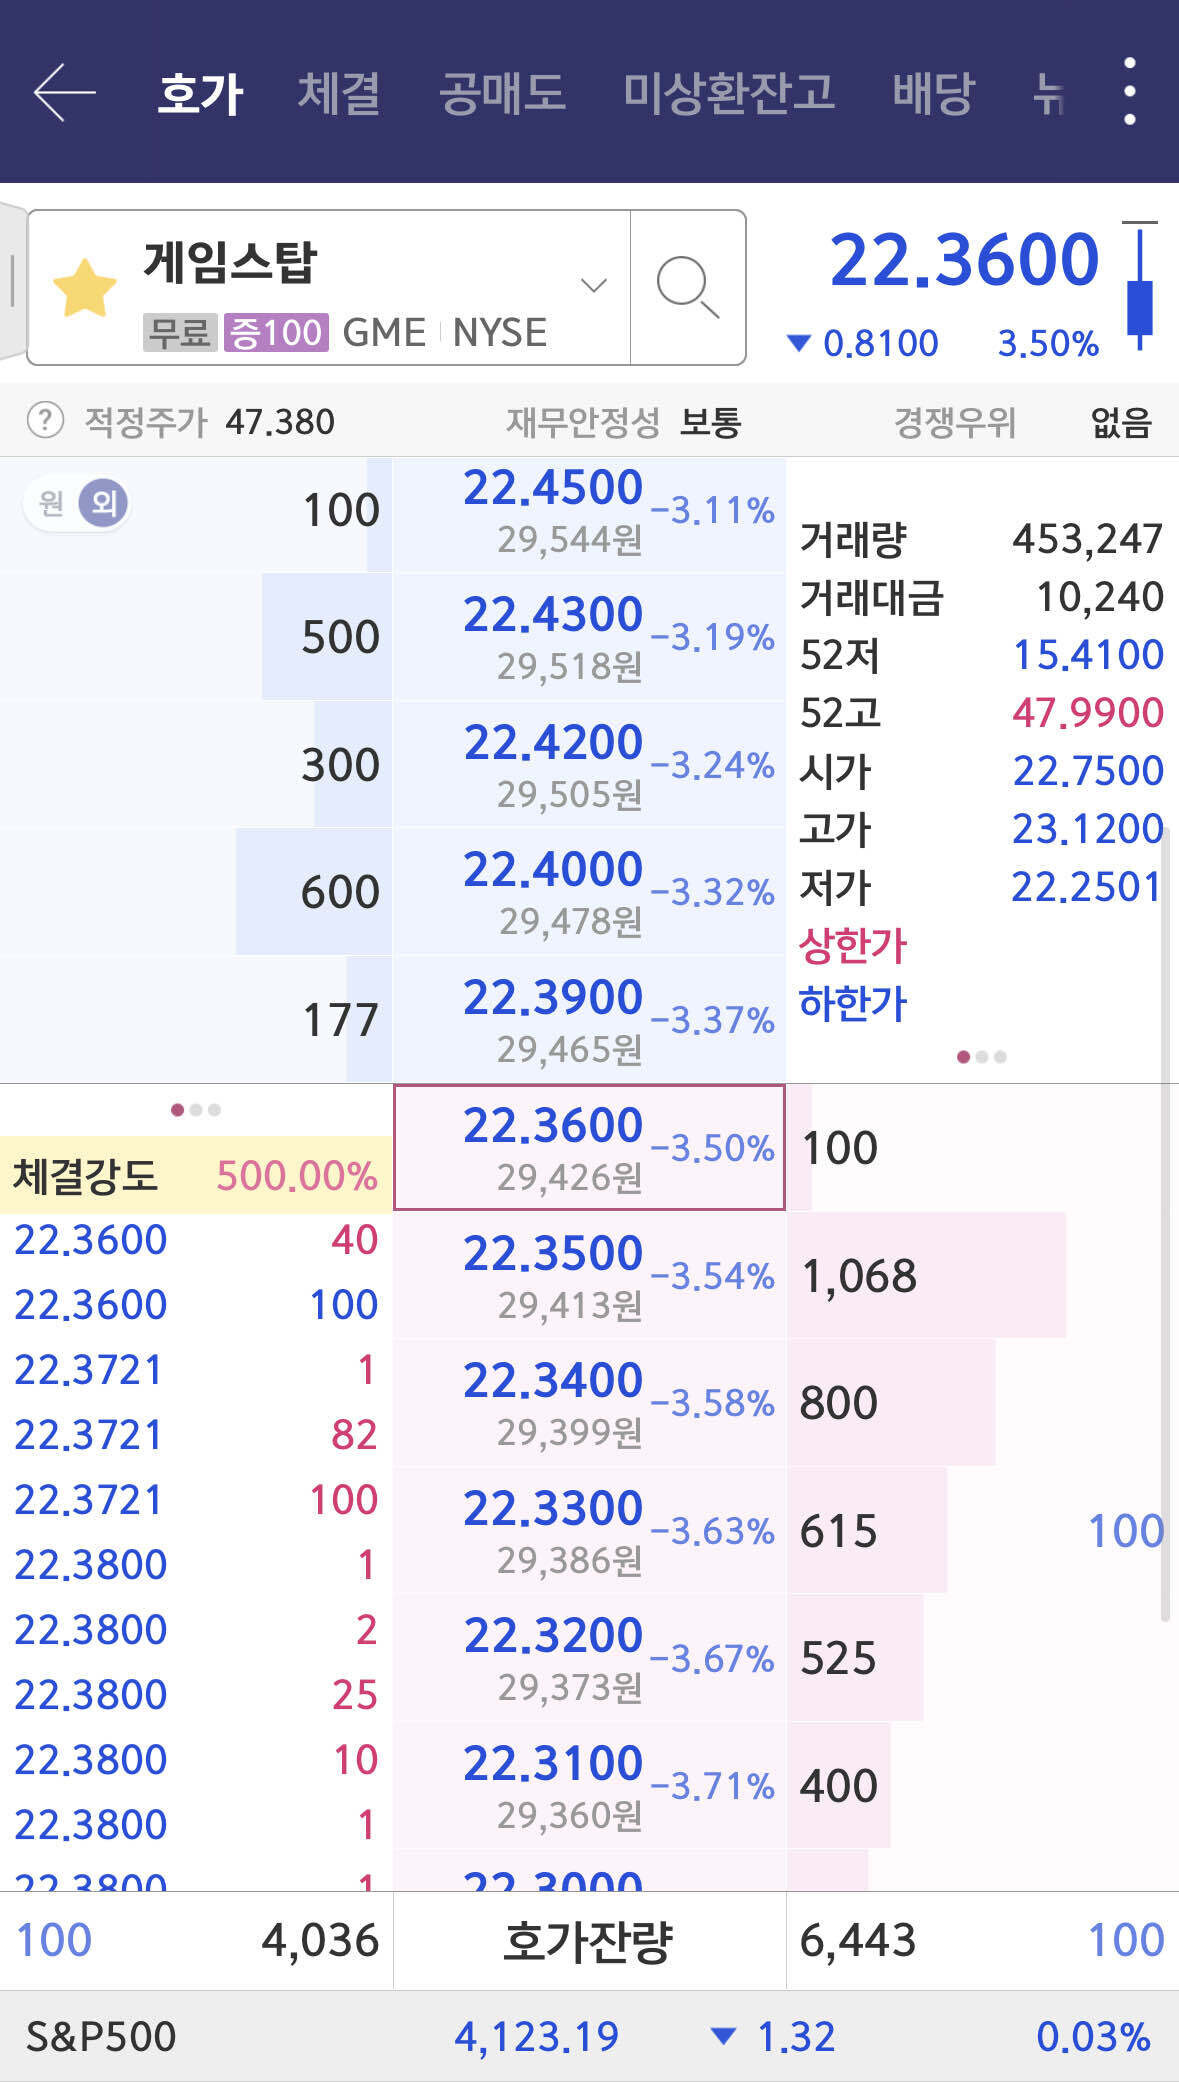This screenshot has width=1179, height=2082.
Task: Select the 22.4000 ask price row
Action: (589, 892)
